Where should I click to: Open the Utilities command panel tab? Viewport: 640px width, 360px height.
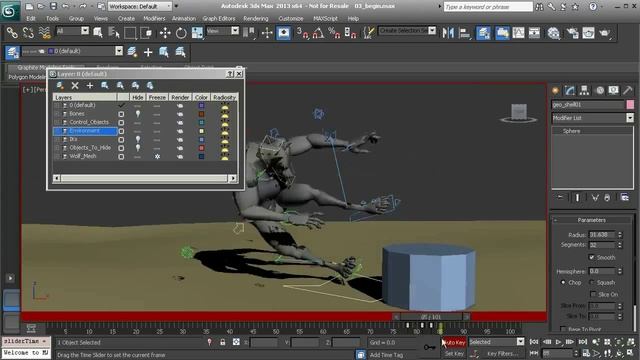pos(628,90)
